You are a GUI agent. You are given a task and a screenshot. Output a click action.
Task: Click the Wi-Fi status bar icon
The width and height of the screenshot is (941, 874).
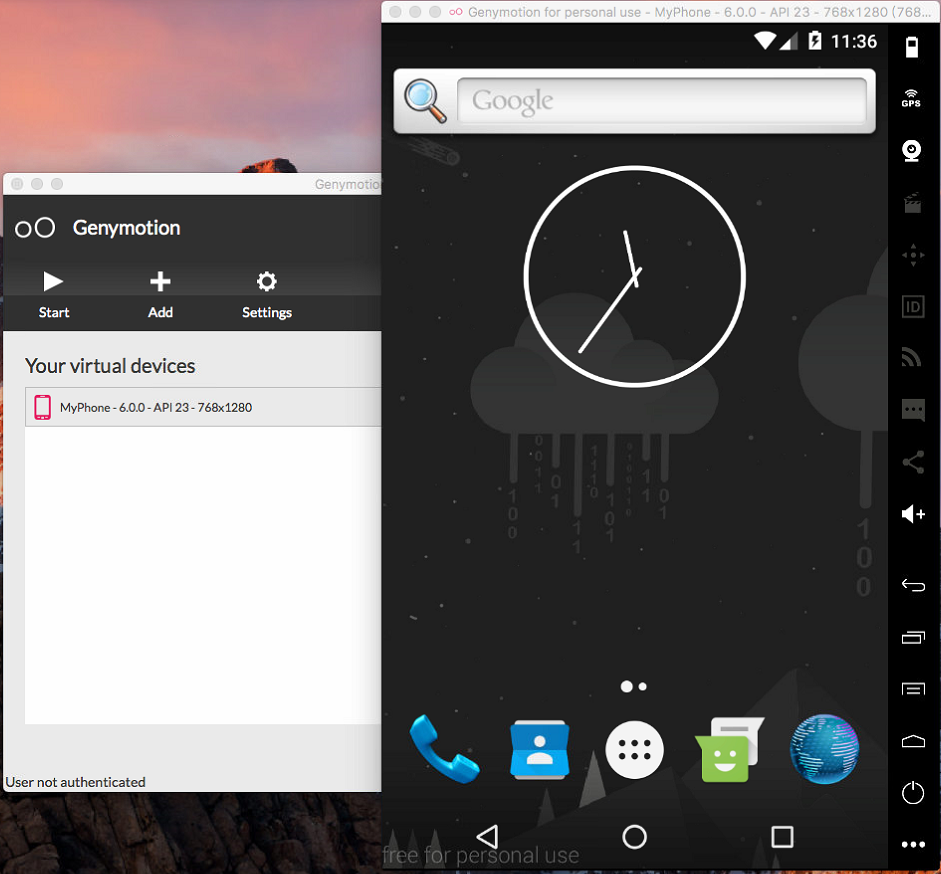(x=765, y=40)
